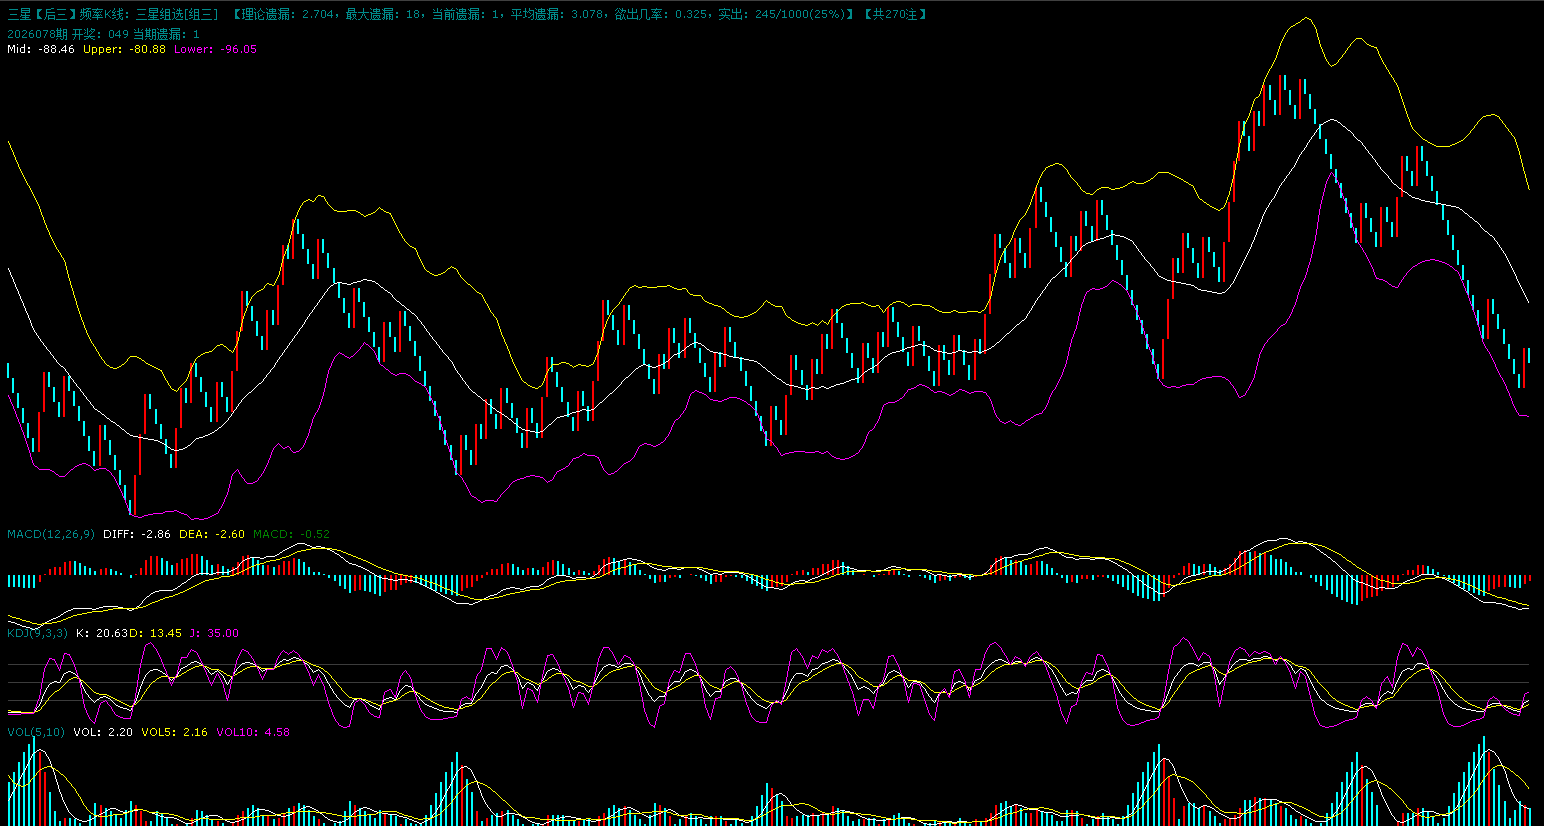
Task: Click the magenta Lower band value label
Action: [x=215, y=49]
